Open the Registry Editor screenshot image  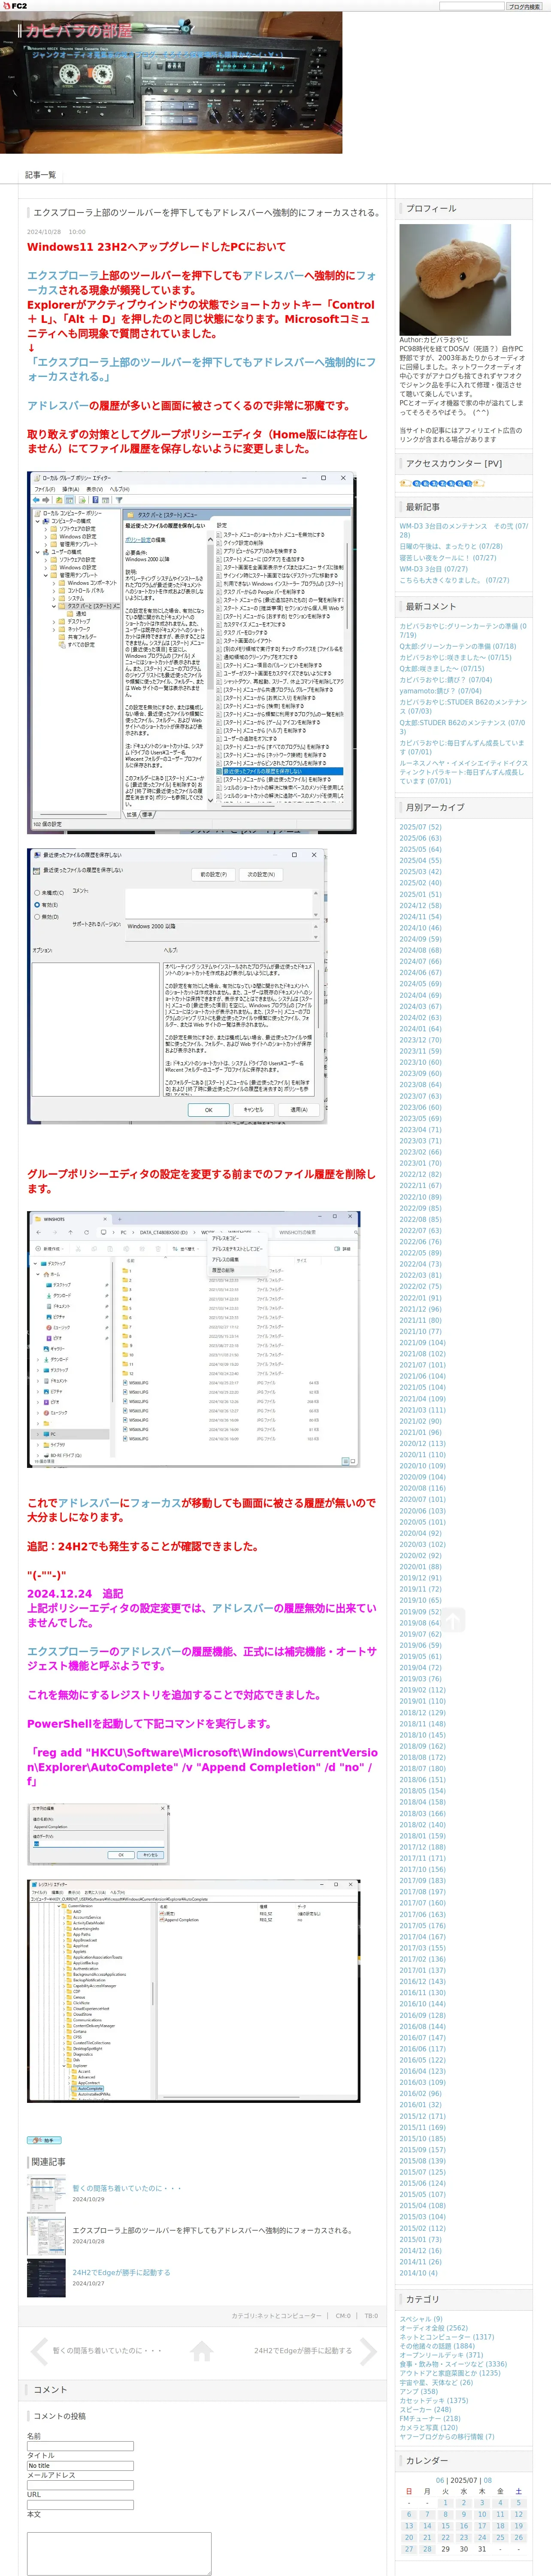pos(193,1990)
